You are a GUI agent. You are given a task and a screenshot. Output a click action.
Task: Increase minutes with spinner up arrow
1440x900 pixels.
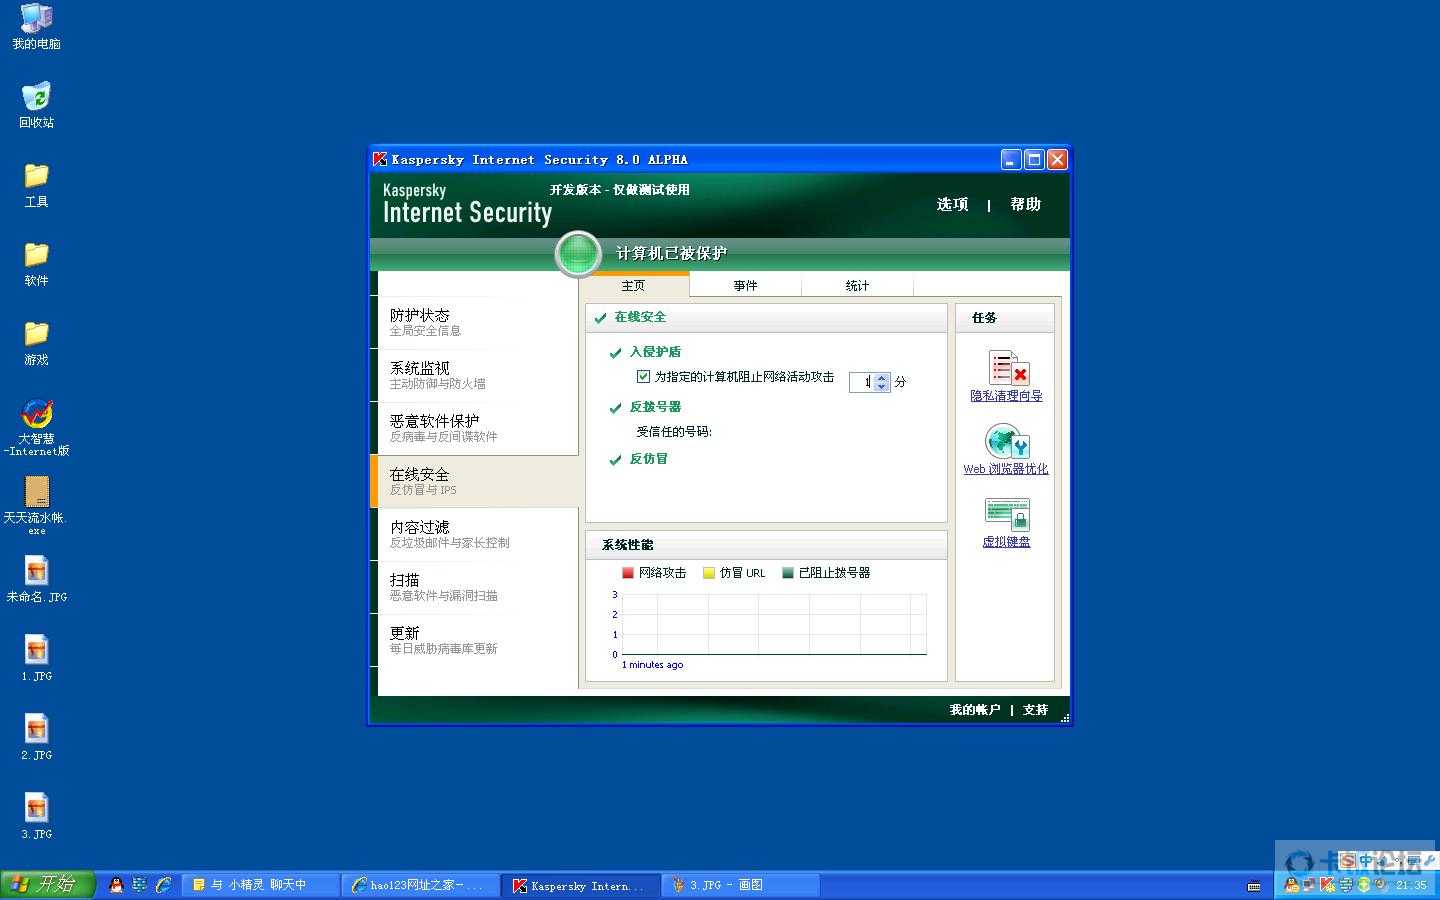[x=881, y=378]
